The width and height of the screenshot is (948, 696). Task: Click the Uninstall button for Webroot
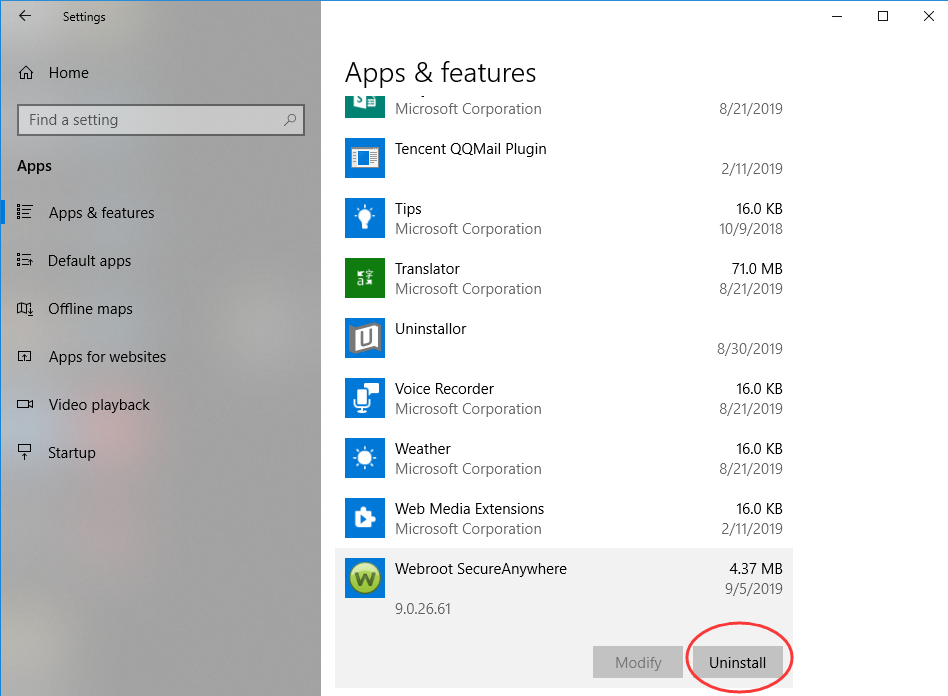click(x=738, y=662)
